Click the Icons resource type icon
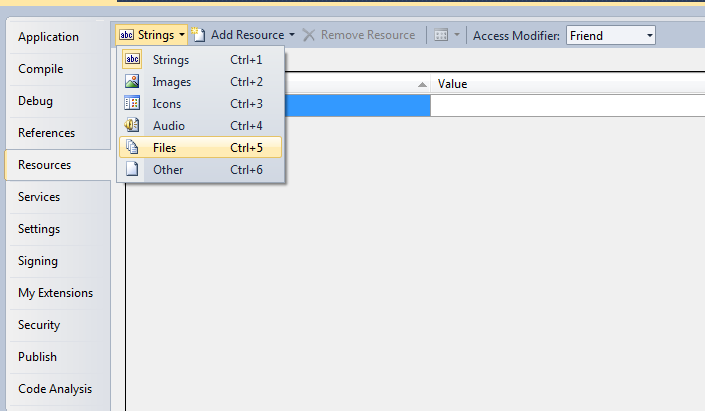705x411 pixels. pos(132,103)
